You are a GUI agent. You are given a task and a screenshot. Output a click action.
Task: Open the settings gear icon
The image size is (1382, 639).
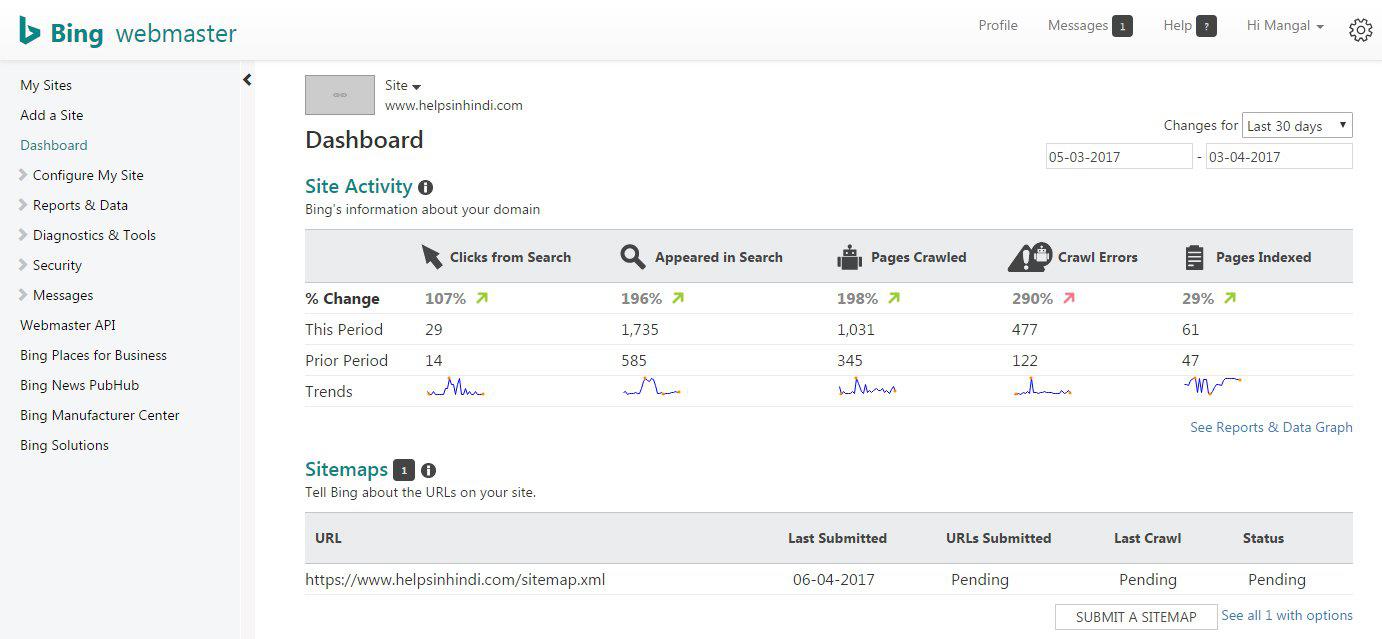1360,30
